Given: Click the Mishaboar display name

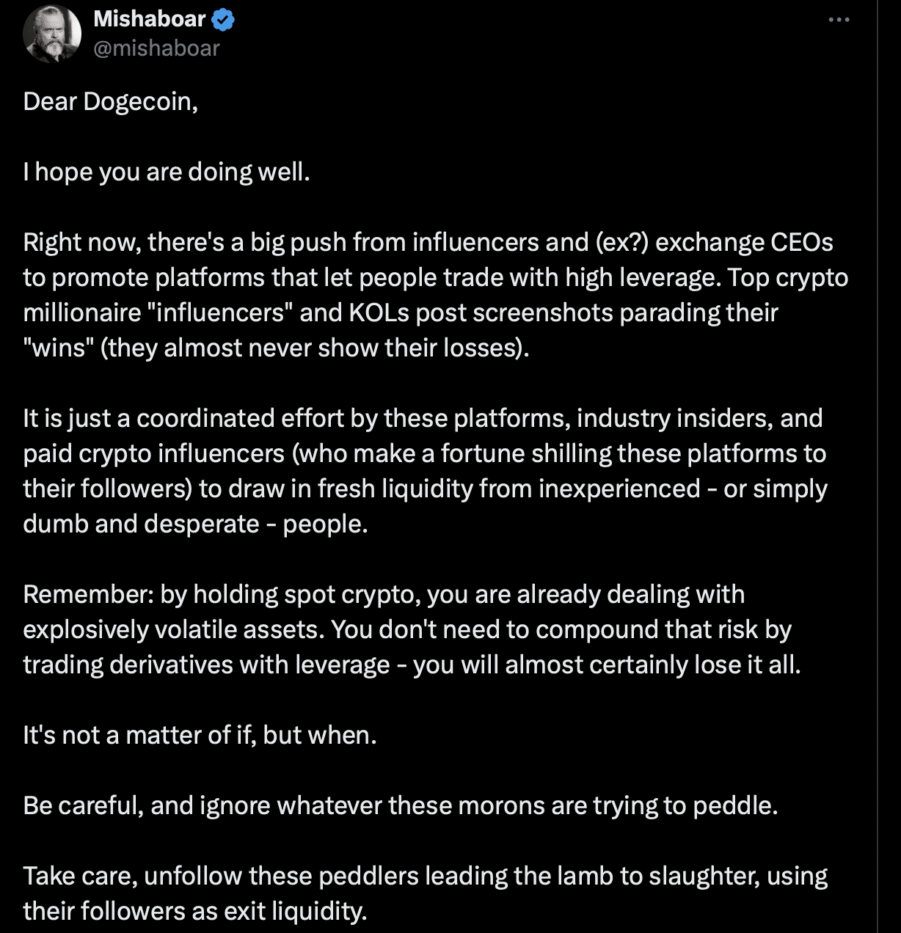Looking at the screenshot, I should pyautogui.click(x=150, y=19).
